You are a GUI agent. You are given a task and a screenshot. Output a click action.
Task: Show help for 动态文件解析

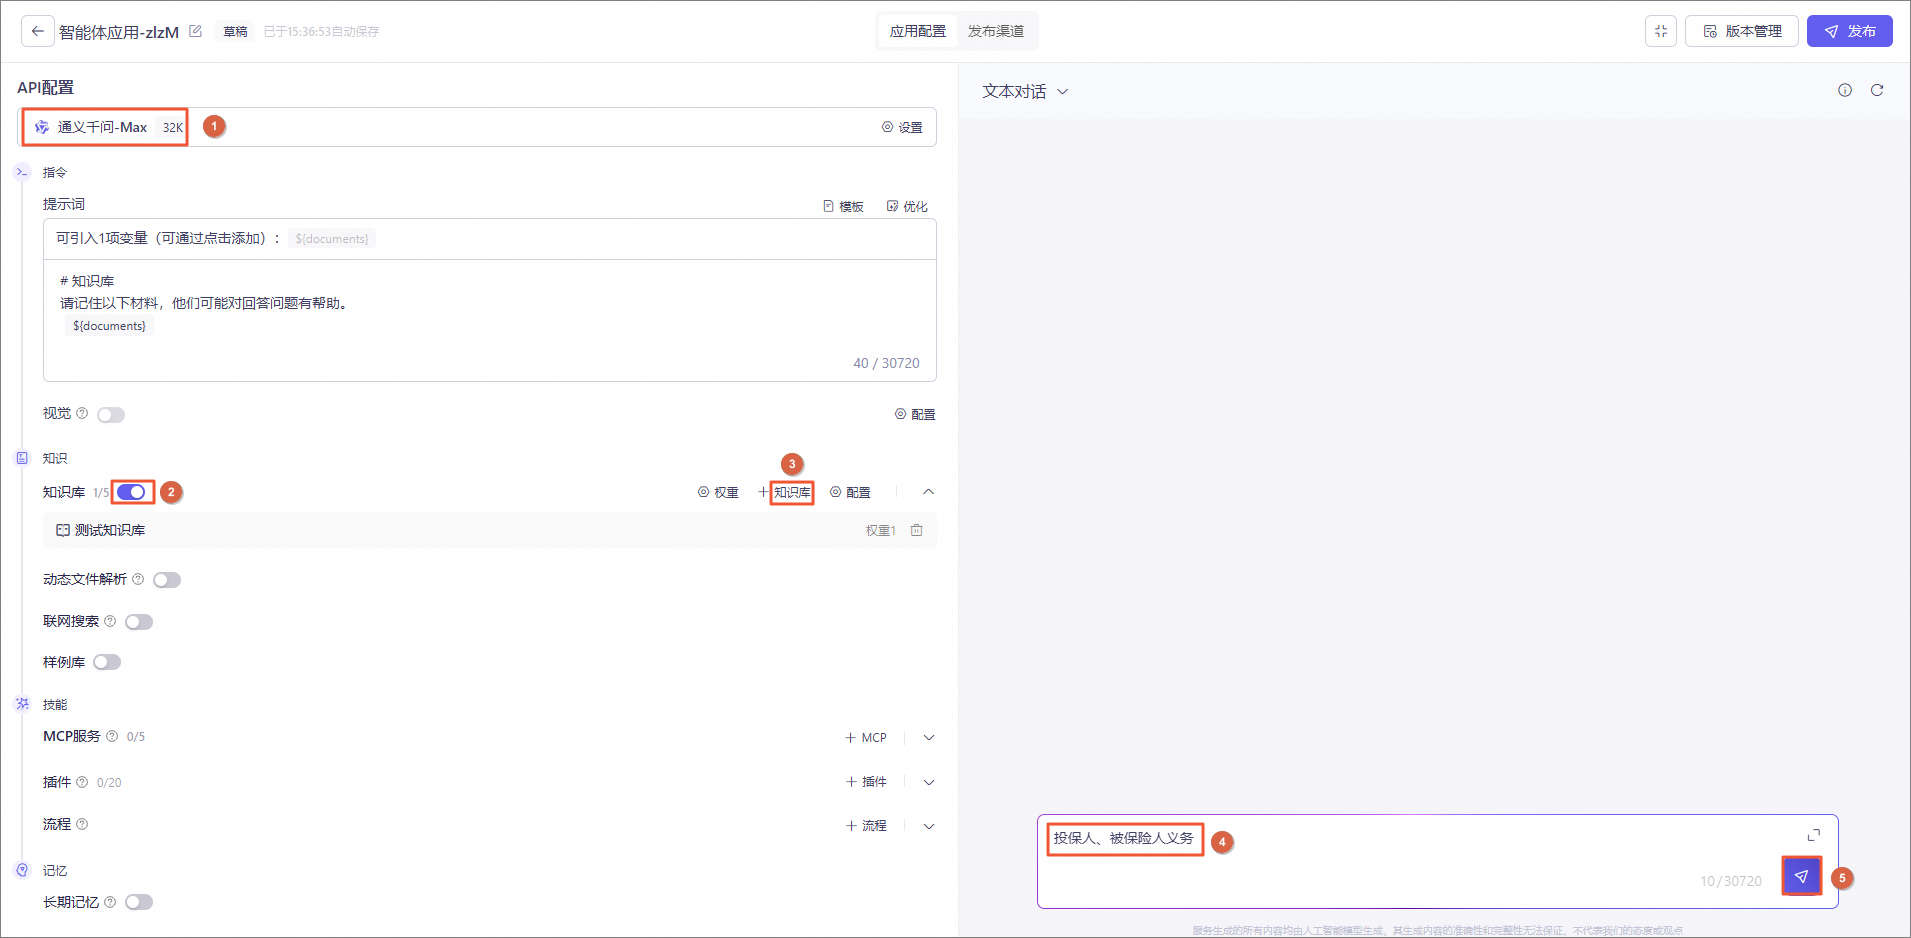(138, 579)
